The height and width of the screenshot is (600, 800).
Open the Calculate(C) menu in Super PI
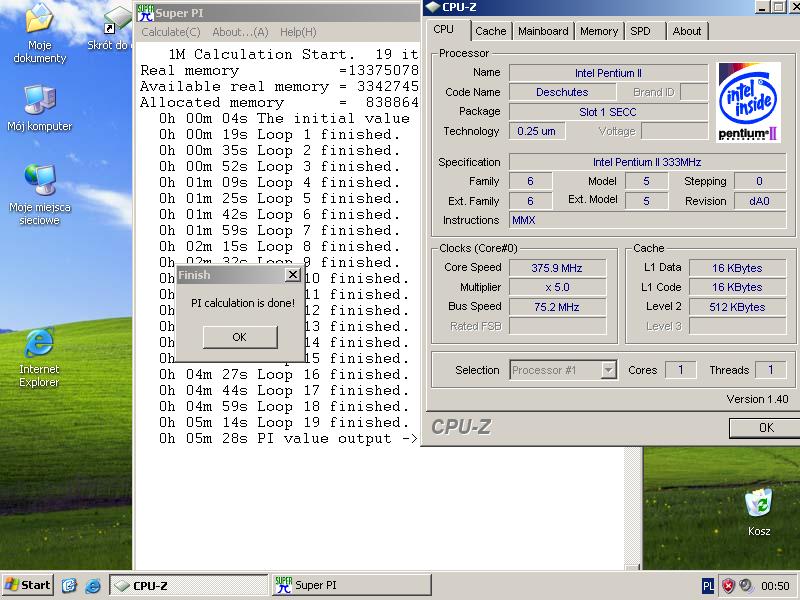click(x=171, y=32)
